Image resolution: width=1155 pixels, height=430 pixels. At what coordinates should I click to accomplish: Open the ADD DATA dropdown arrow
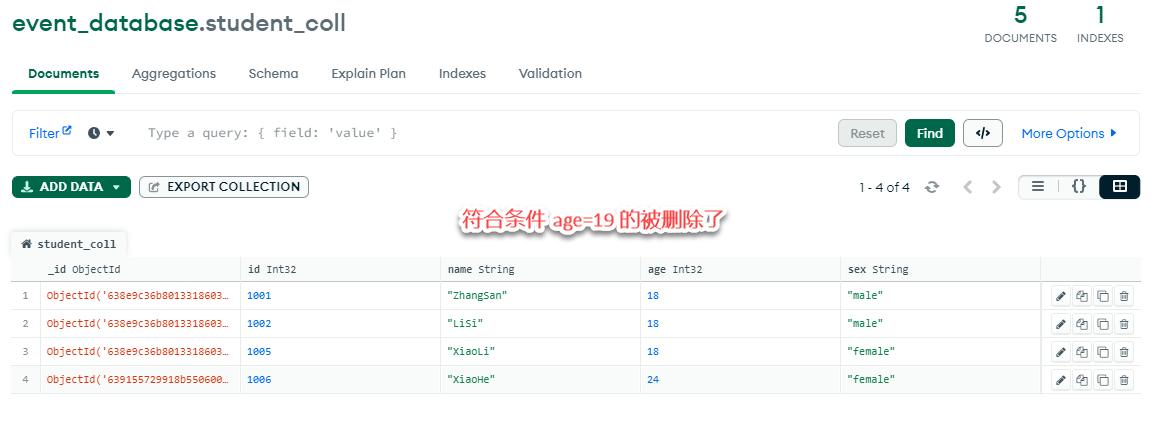(118, 187)
